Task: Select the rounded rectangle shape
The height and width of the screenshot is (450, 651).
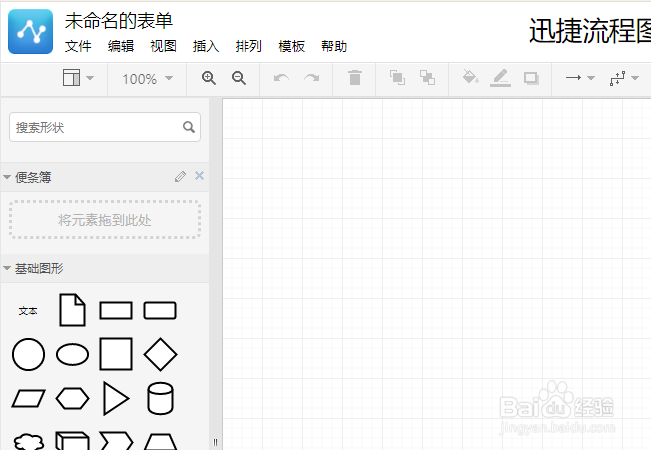Action: tap(160, 310)
